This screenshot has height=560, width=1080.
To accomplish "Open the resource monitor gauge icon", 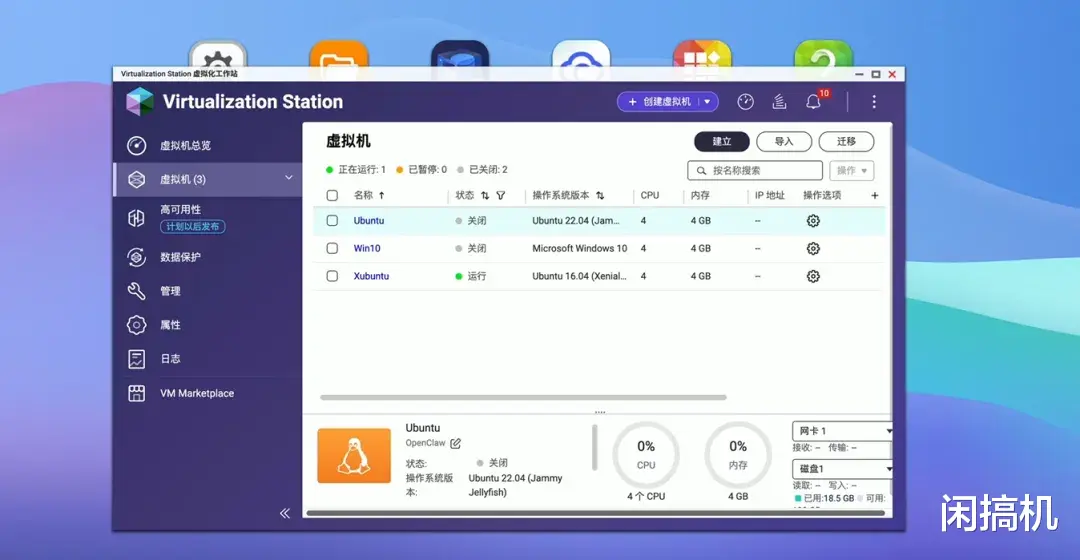I will [x=745, y=102].
